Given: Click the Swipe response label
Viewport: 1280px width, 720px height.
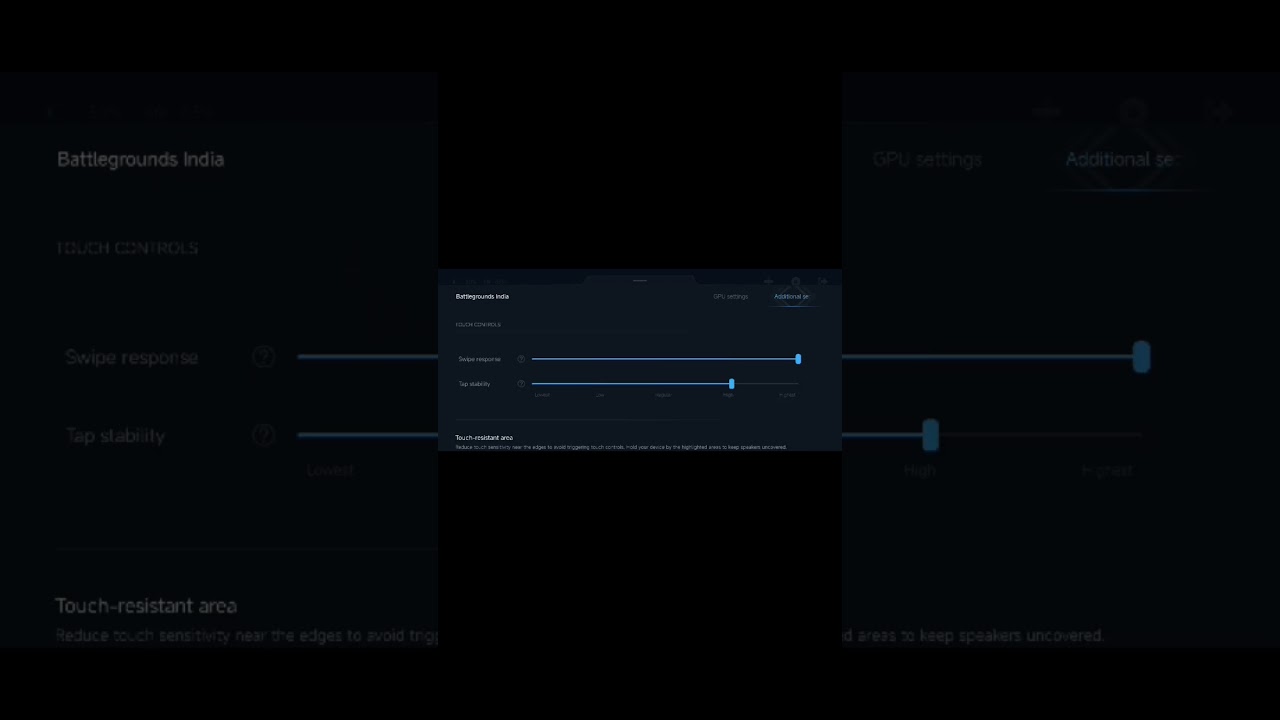Looking at the screenshot, I should click(480, 359).
